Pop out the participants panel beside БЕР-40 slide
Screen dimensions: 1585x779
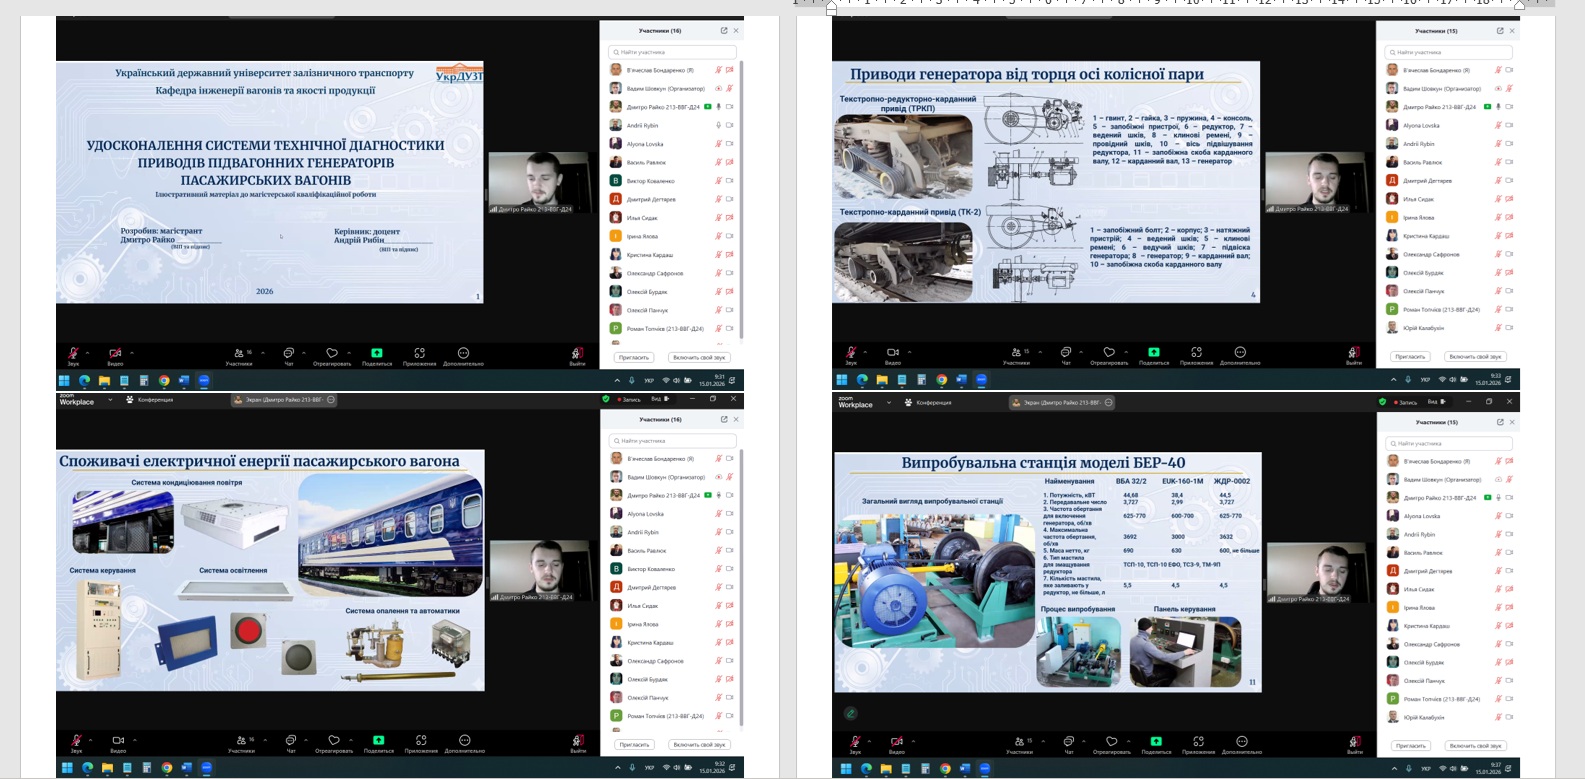point(1500,422)
